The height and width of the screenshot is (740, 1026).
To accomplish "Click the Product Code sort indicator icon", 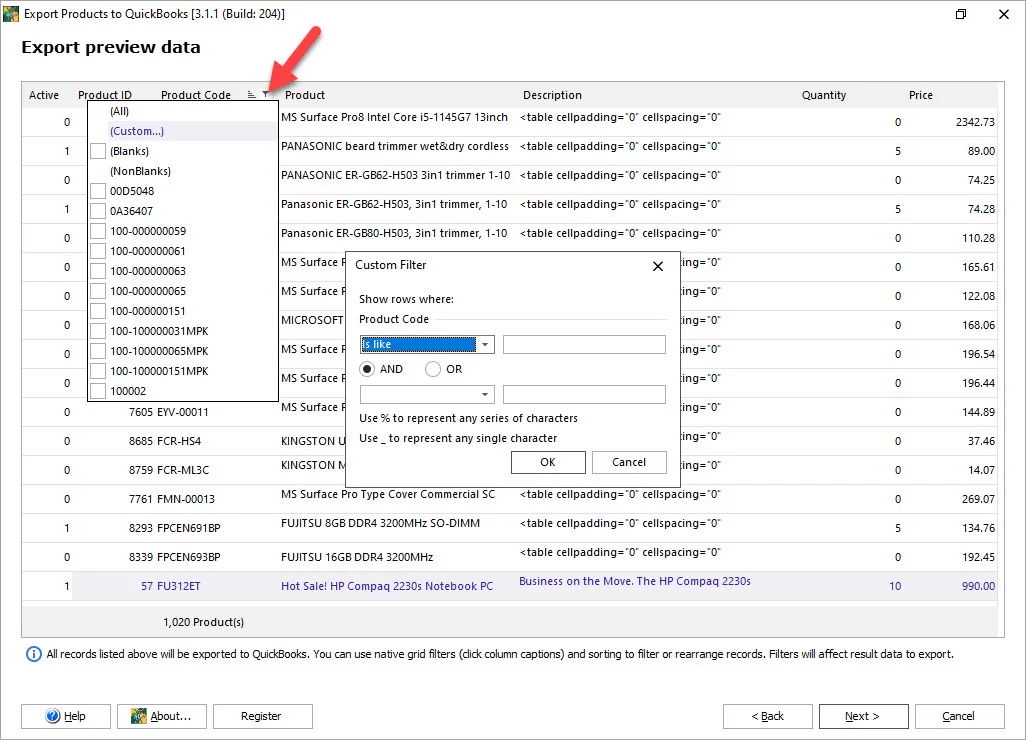I will click(x=252, y=95).
